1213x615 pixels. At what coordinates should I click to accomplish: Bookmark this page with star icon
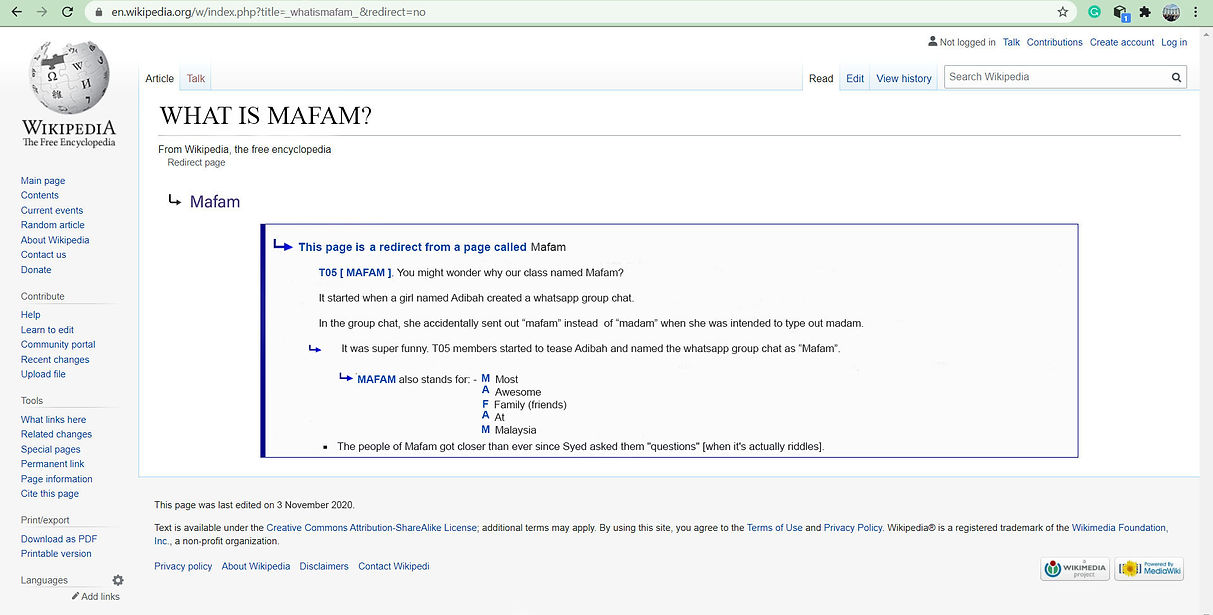[x=1063, y=12]
